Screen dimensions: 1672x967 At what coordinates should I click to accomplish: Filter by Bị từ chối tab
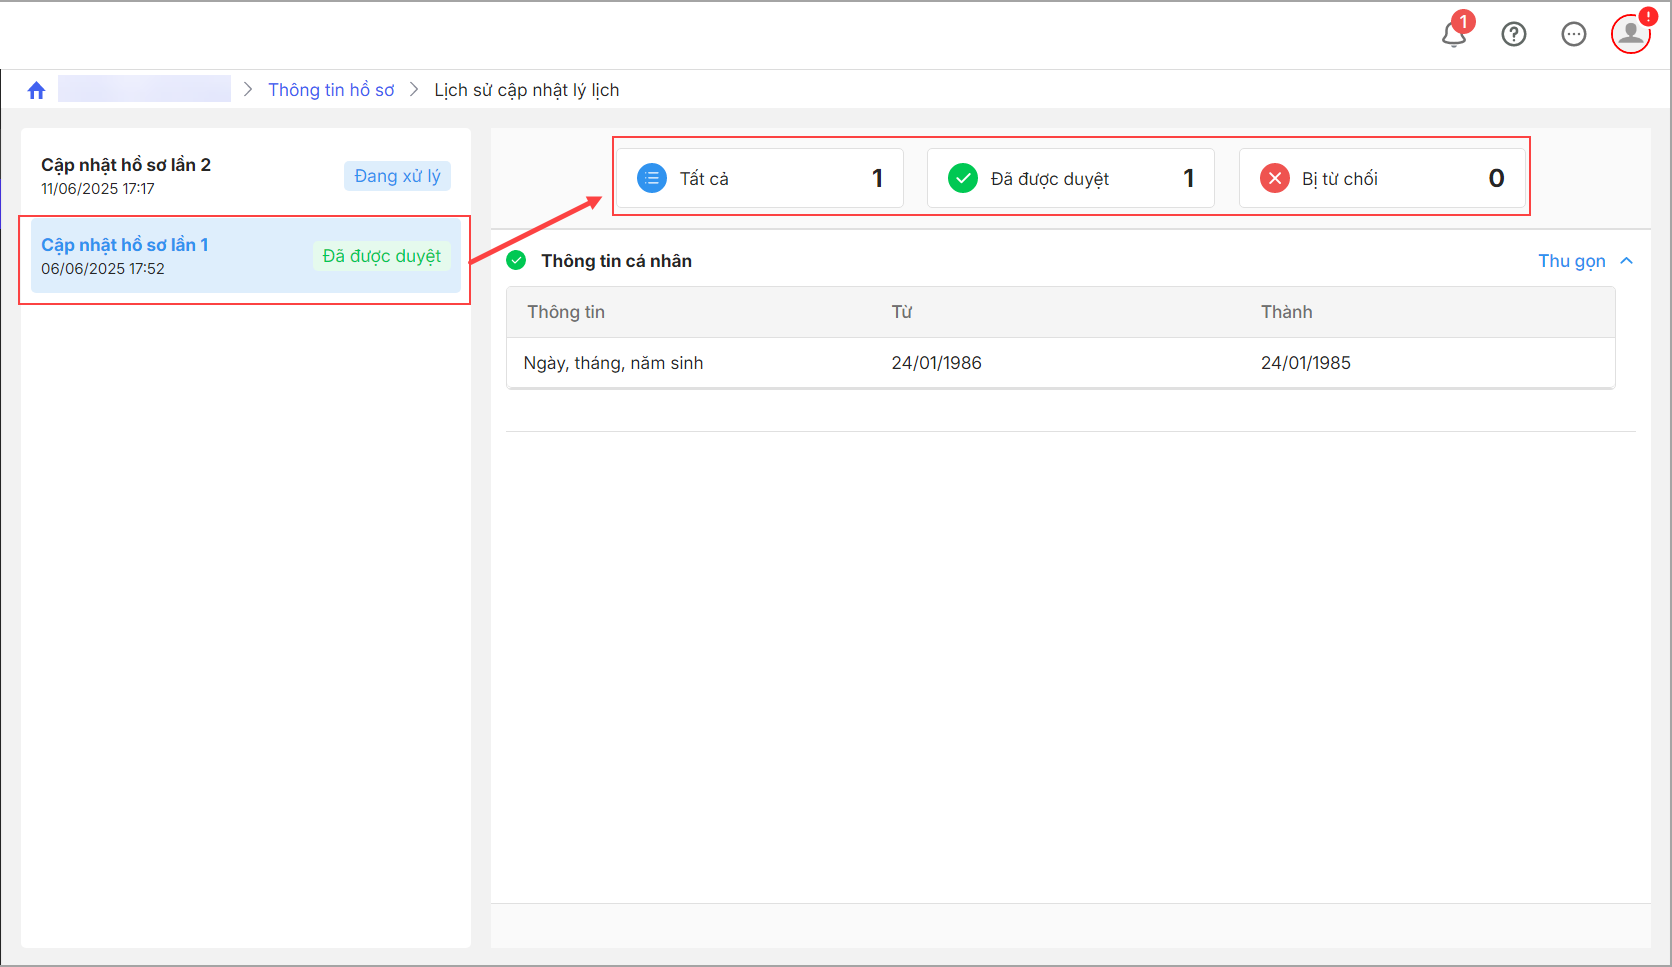point(1383,179)
